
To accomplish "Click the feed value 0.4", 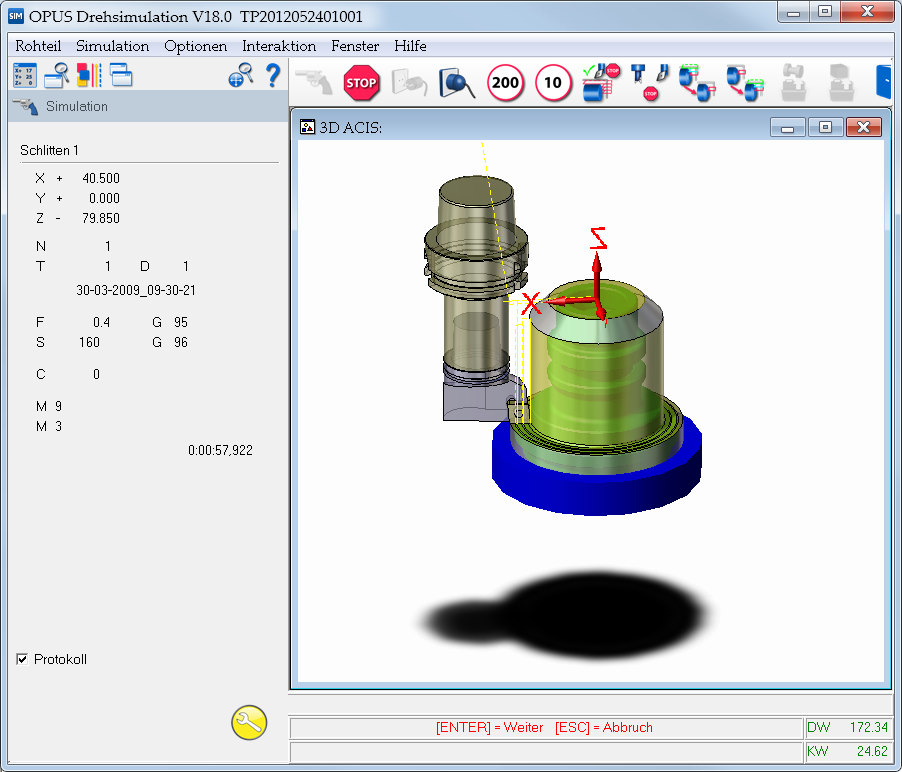I will 101,322.
